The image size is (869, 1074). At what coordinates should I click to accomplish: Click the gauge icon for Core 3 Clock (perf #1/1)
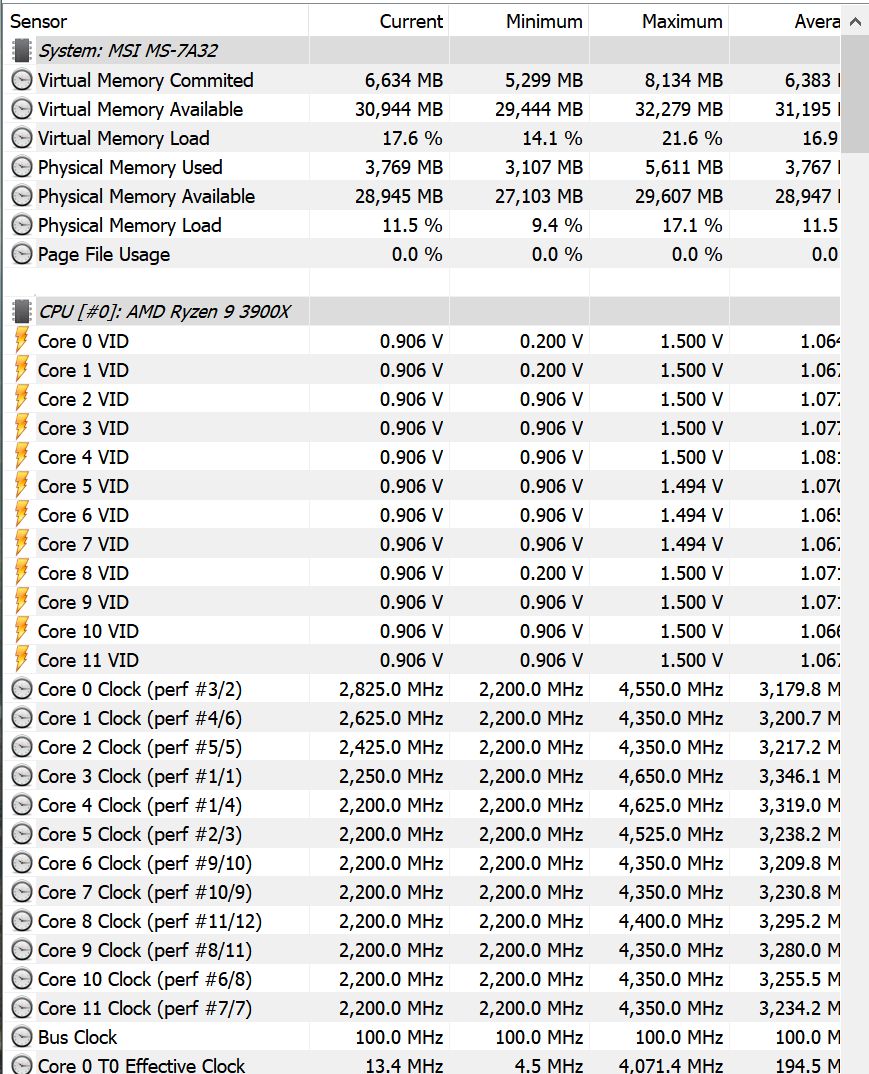point(21,776)
